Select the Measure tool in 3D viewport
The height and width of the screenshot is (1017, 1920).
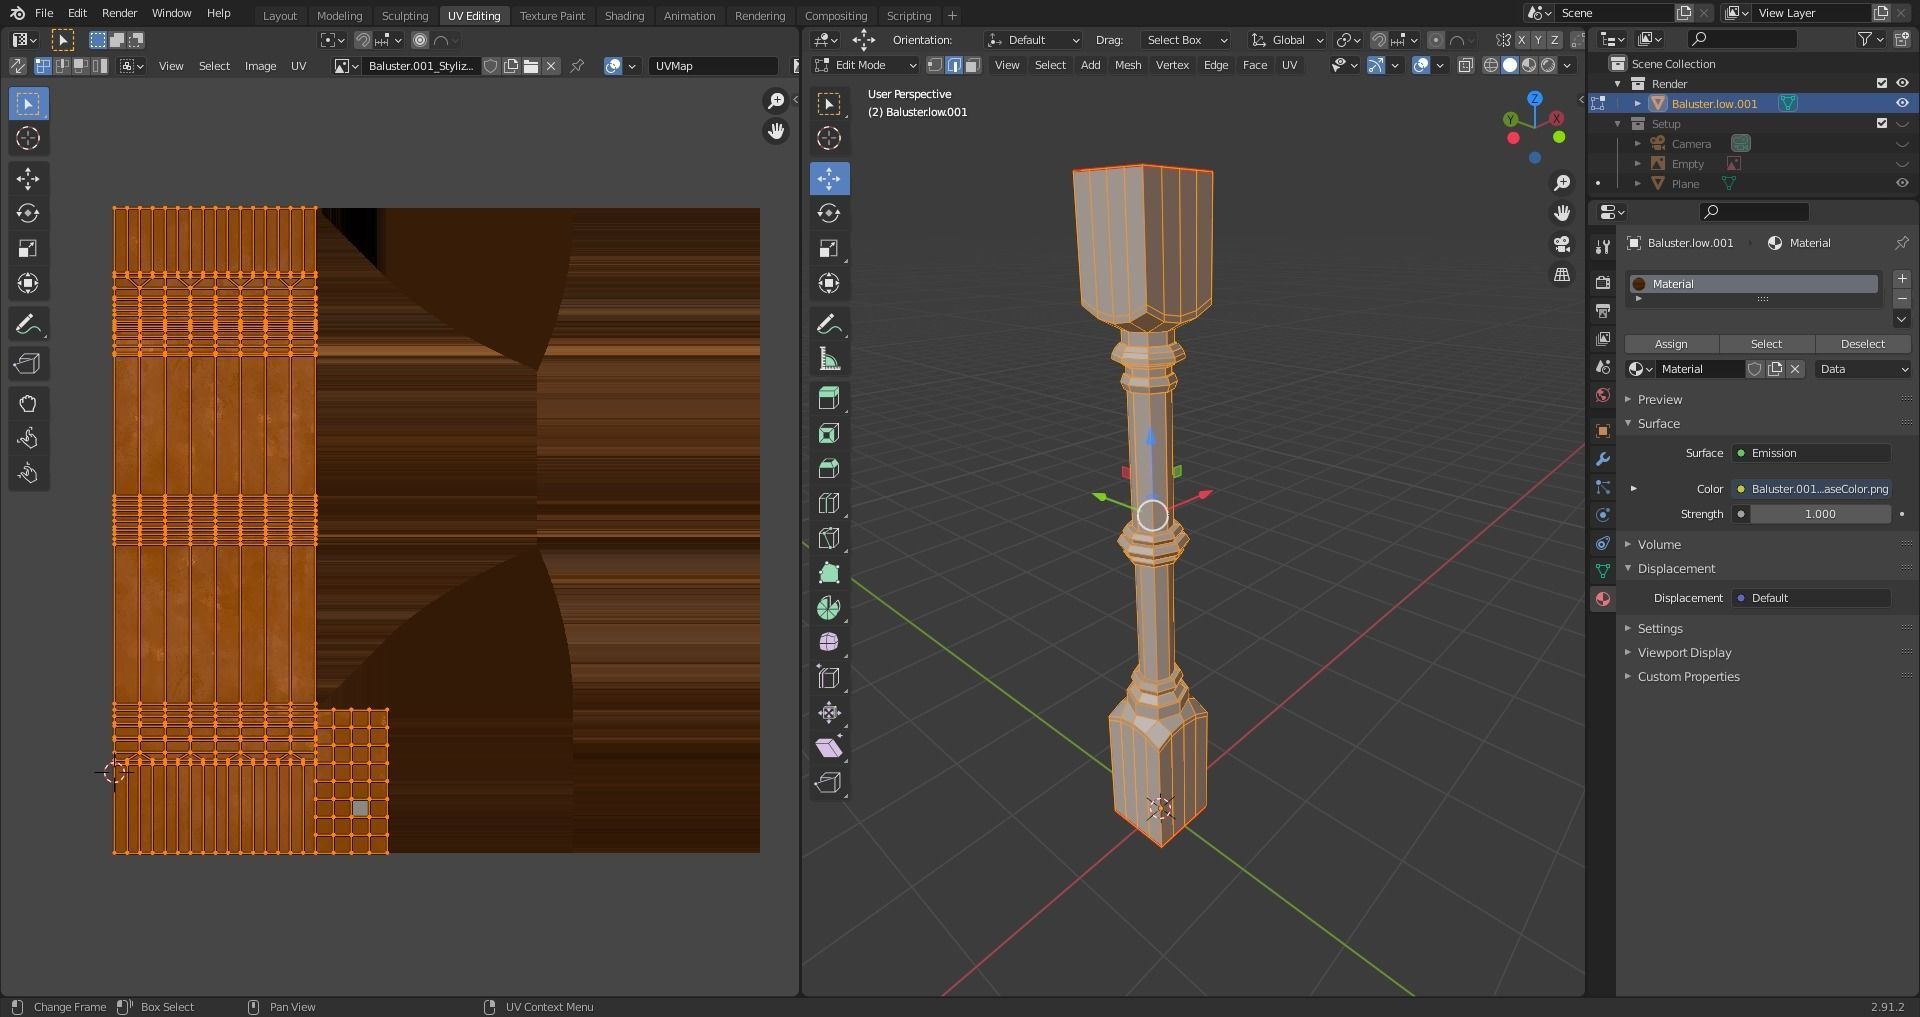[829, 359]
